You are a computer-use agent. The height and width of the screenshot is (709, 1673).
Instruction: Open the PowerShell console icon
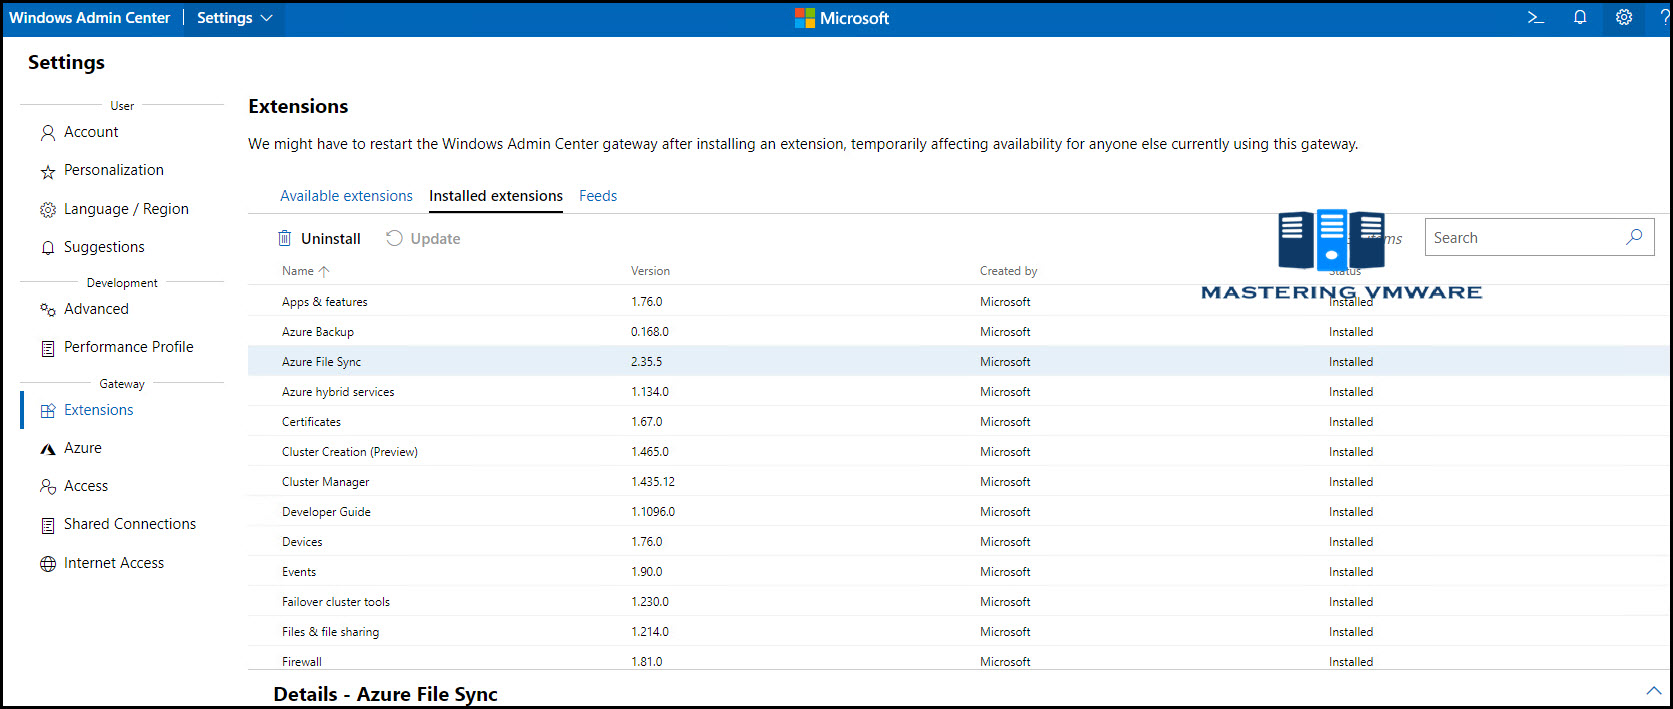tap(1536, 17)
